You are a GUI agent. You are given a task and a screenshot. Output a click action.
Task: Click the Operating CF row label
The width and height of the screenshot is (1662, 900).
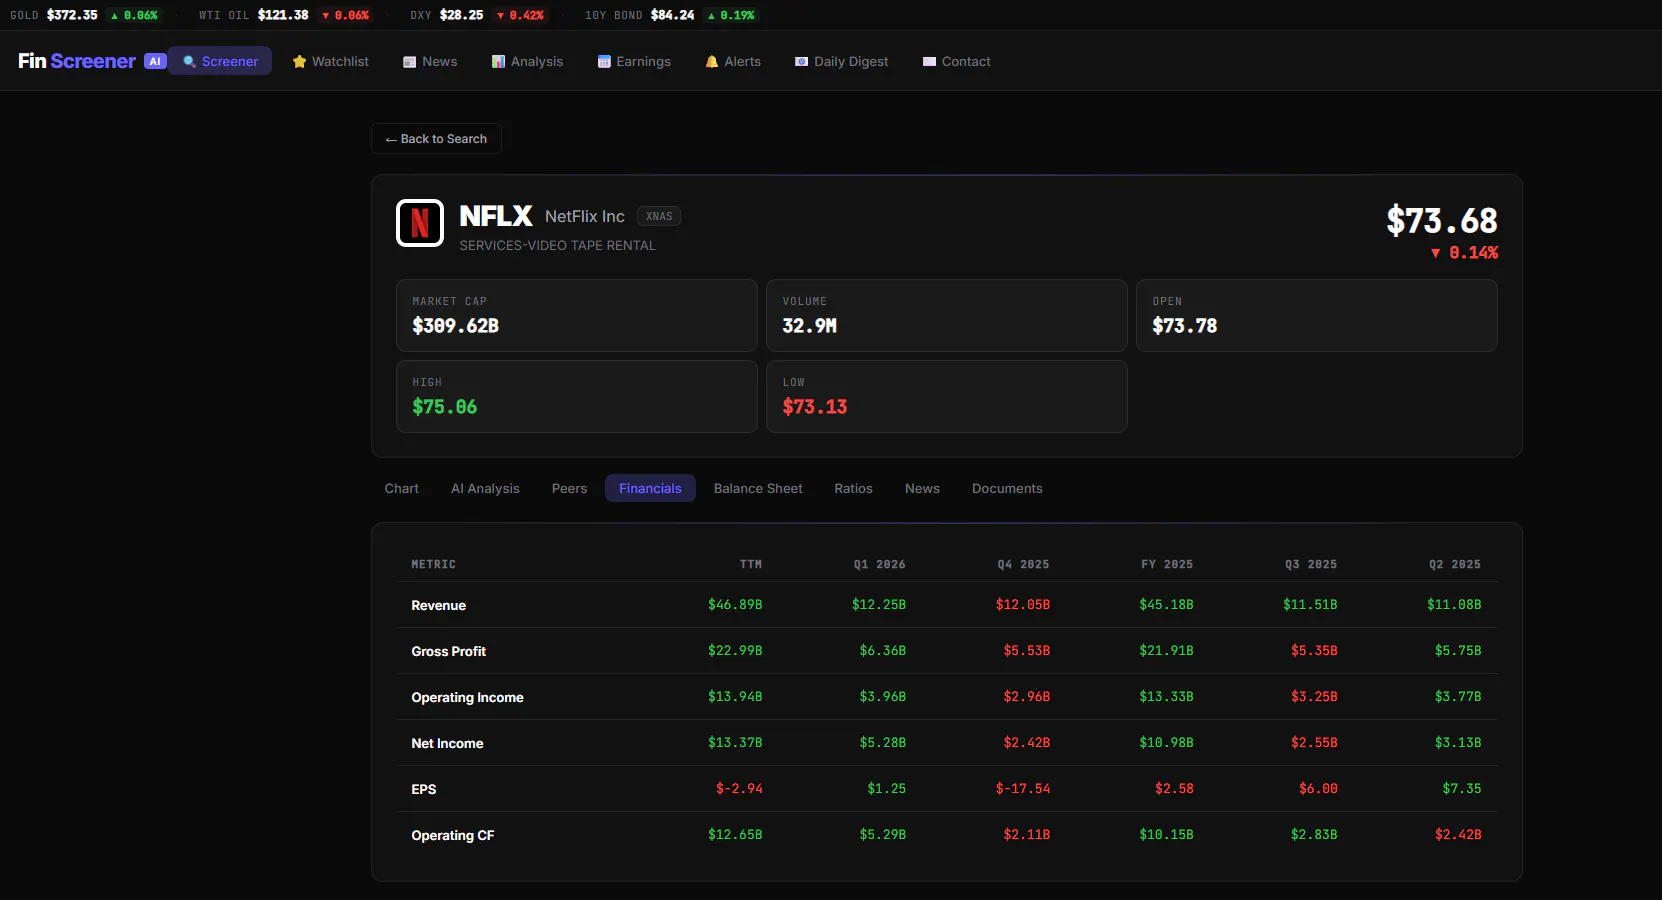click(x=453, y=835)
